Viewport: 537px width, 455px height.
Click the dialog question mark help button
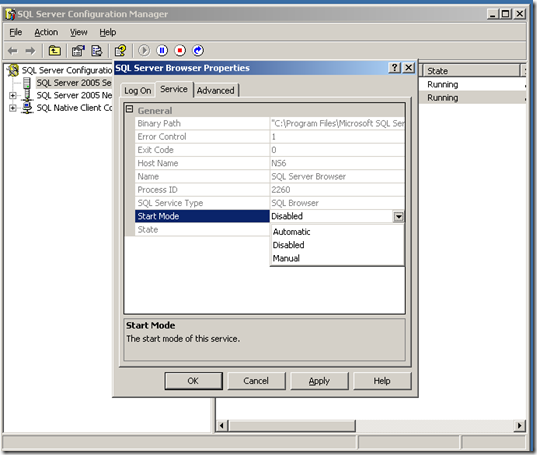[394, 67]
